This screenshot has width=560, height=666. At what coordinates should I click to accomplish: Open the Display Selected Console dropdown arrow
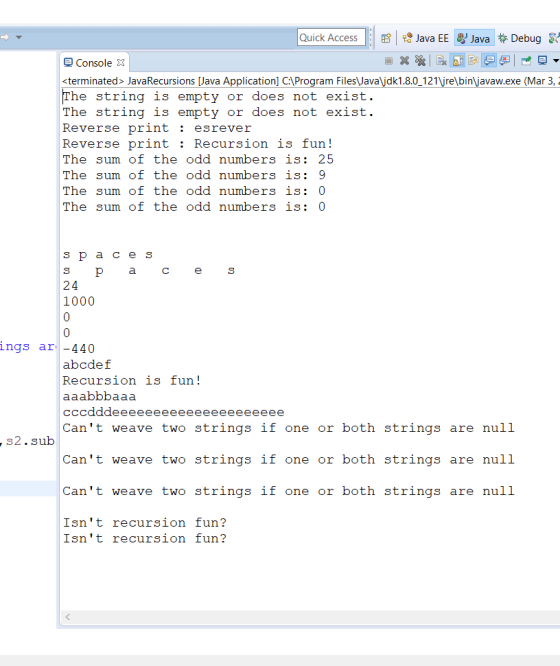(x=555, y=61)
